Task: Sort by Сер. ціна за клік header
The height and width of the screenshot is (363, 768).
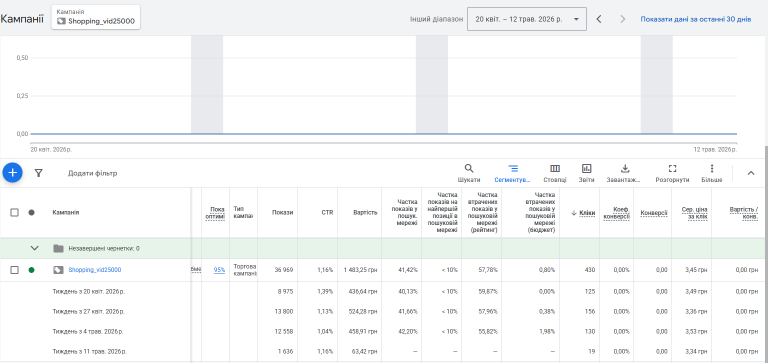Action: [x=694, y=213]
